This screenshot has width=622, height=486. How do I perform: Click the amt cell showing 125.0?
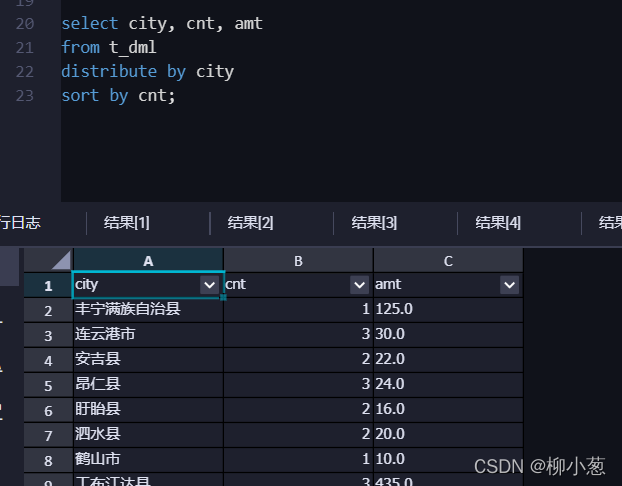click(448, 310)
